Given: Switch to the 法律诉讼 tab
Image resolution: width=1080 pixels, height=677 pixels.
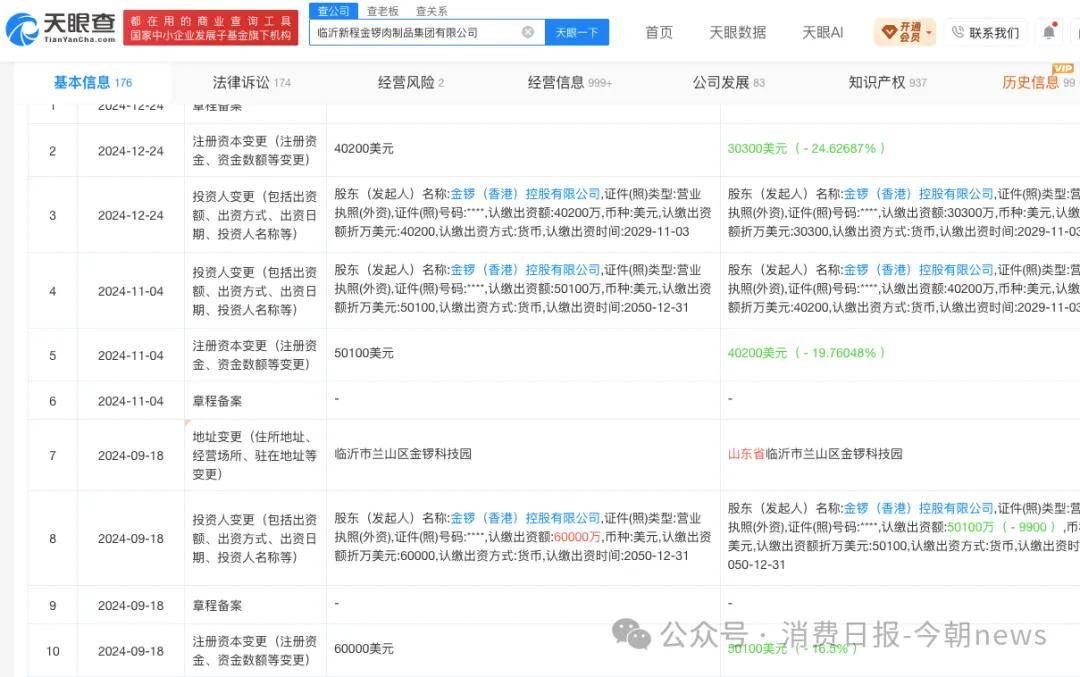Looking at the screenshot, I should point(251,83).
